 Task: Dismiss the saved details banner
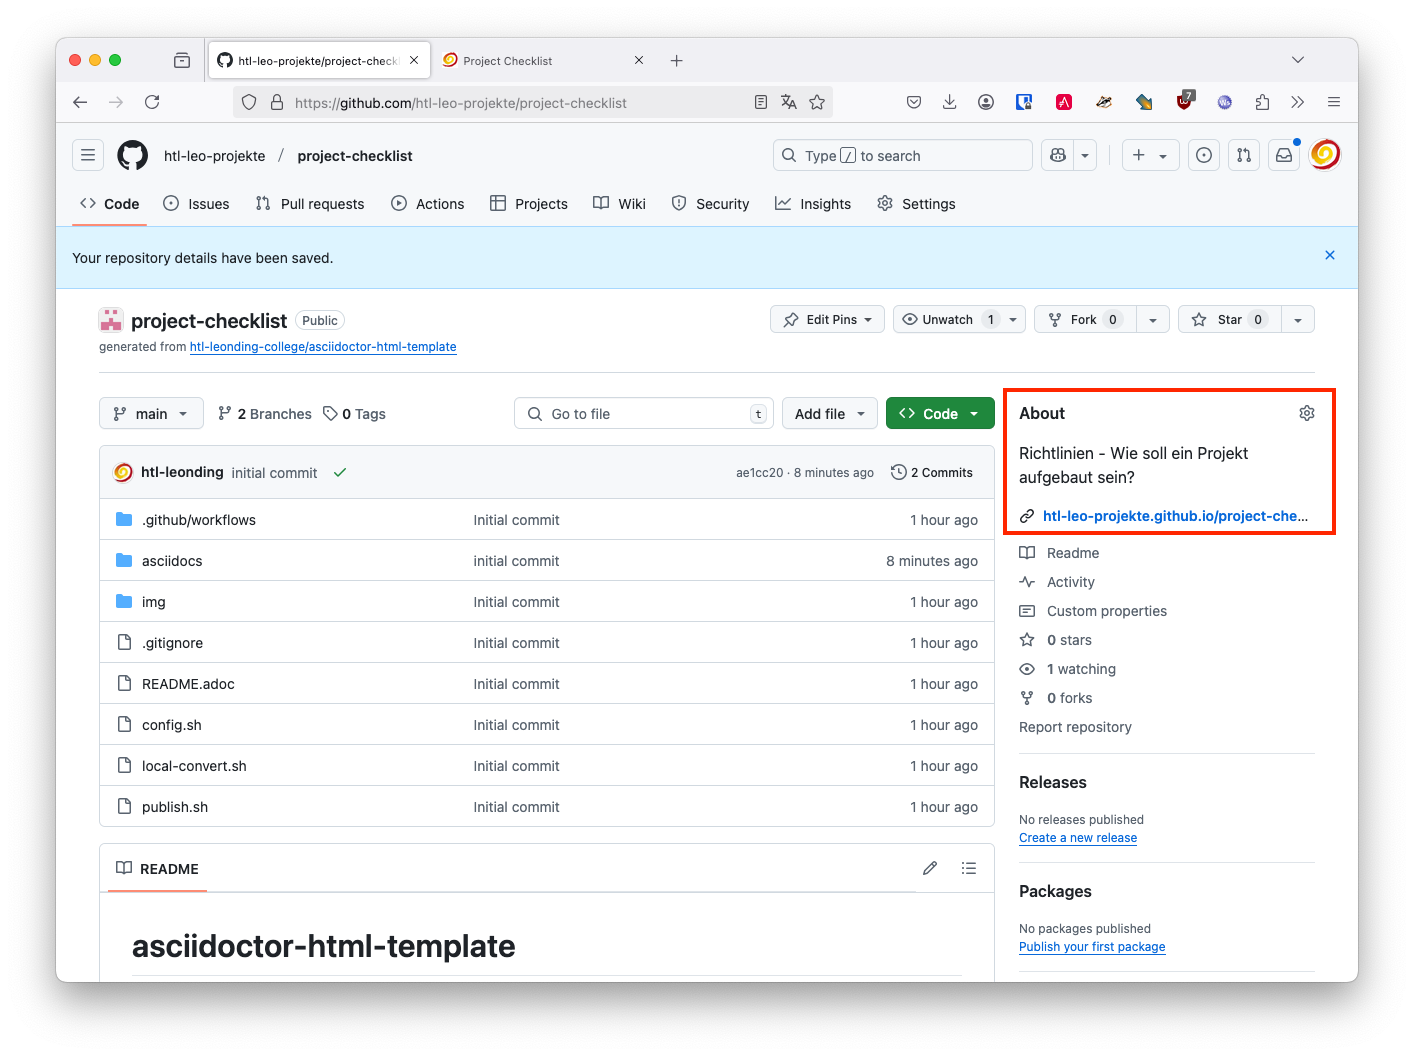click(1330, 255)
